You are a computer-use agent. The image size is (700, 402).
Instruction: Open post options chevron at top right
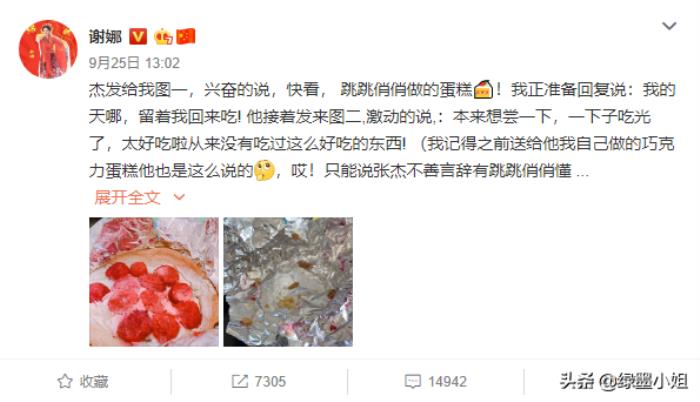669,26
